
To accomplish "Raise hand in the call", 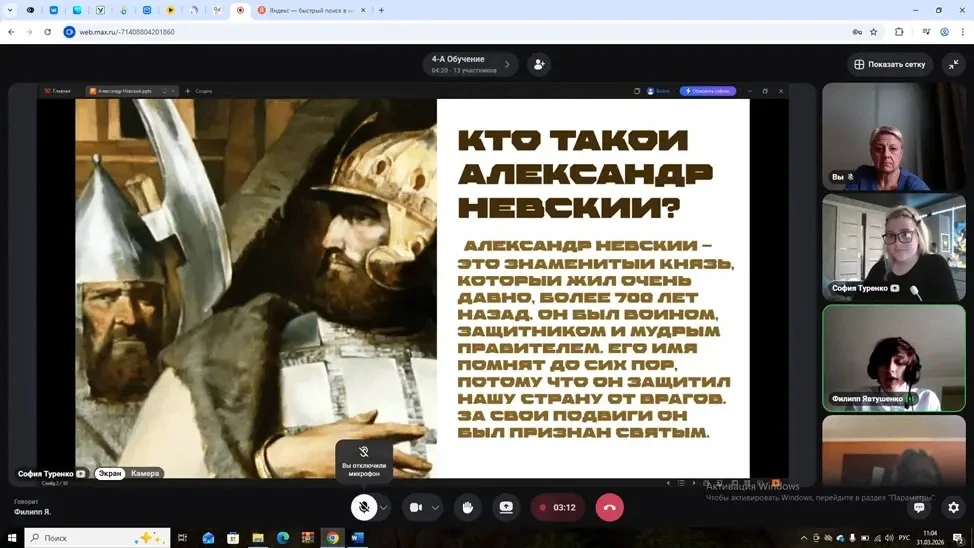I will coord(467,508).
